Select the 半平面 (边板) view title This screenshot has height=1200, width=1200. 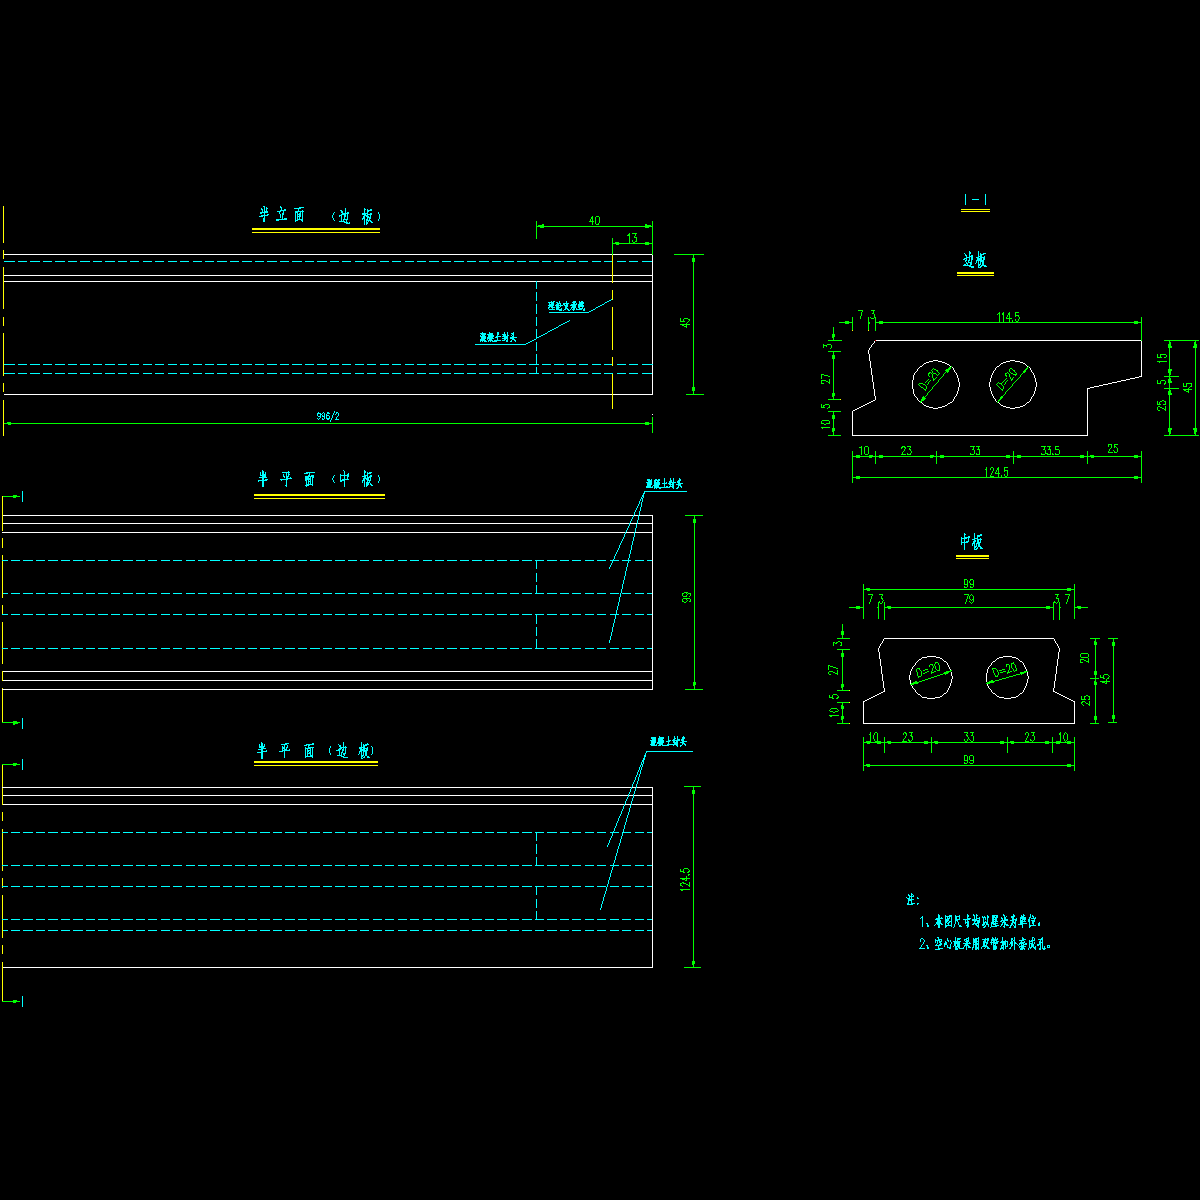pos(316,751)
